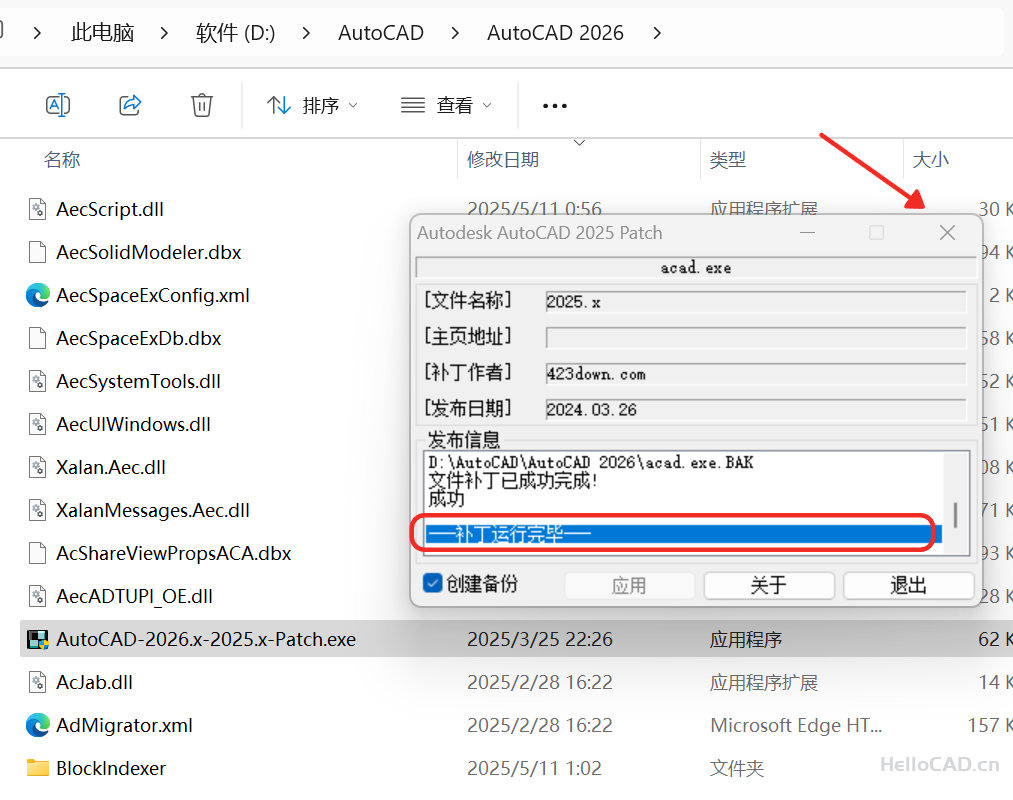
Task: Select the AecADTUPI_OE.dll file icon
Action: (x=37, y=596)
